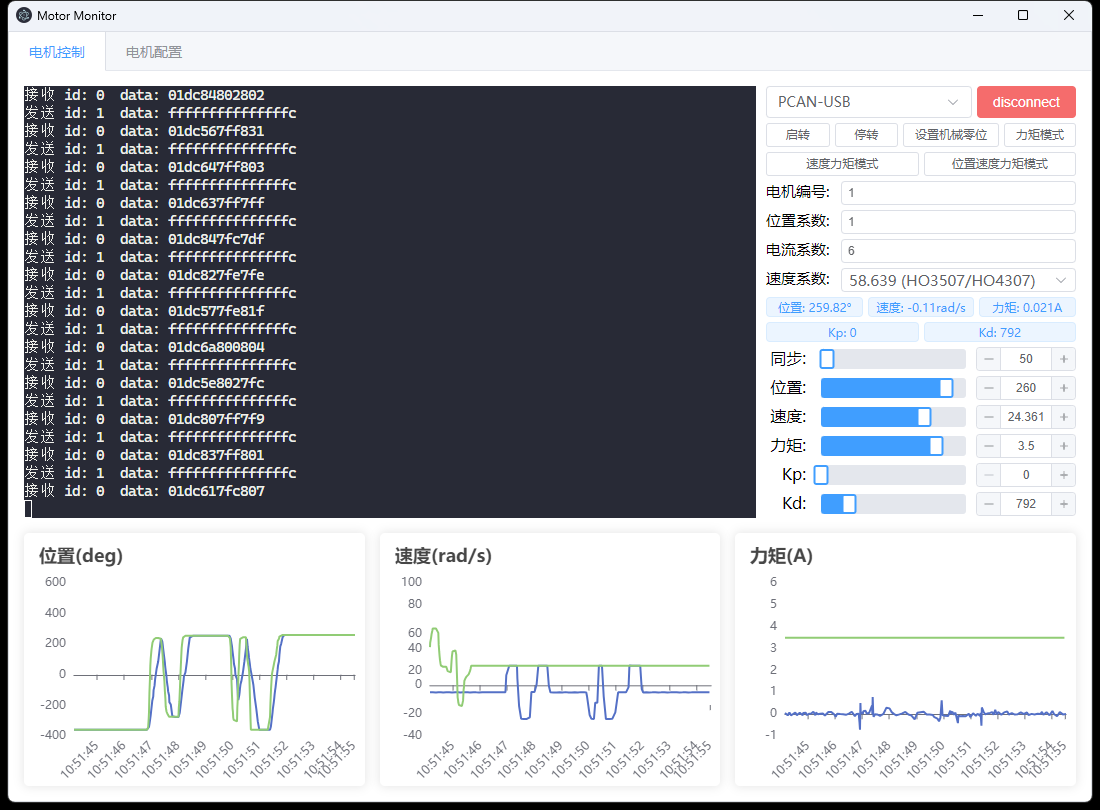Viewport: 1100px width, 810px height.
Task: Click the red disconnect button
Action: point(1026,102)
